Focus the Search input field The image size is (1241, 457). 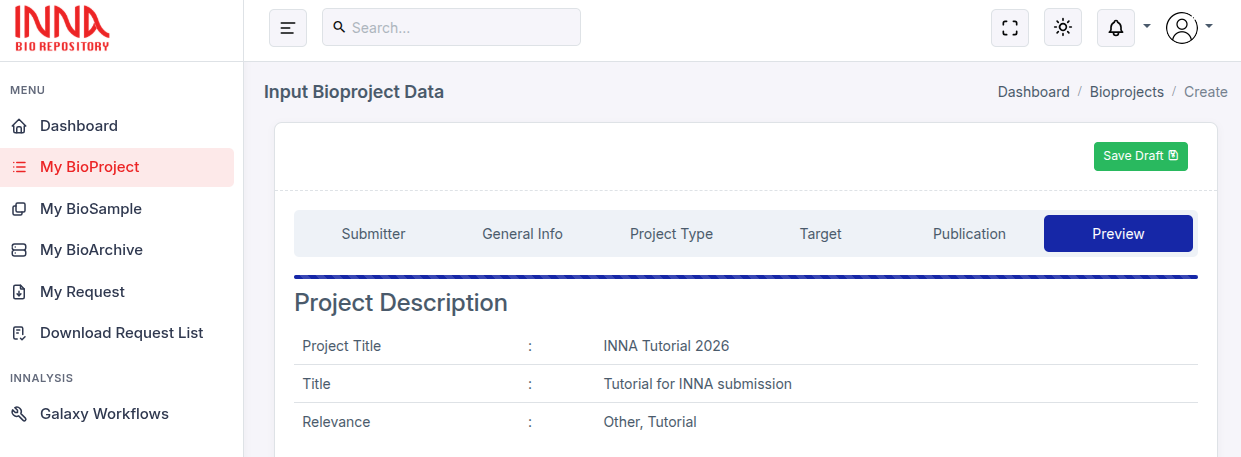coord(451,27)
